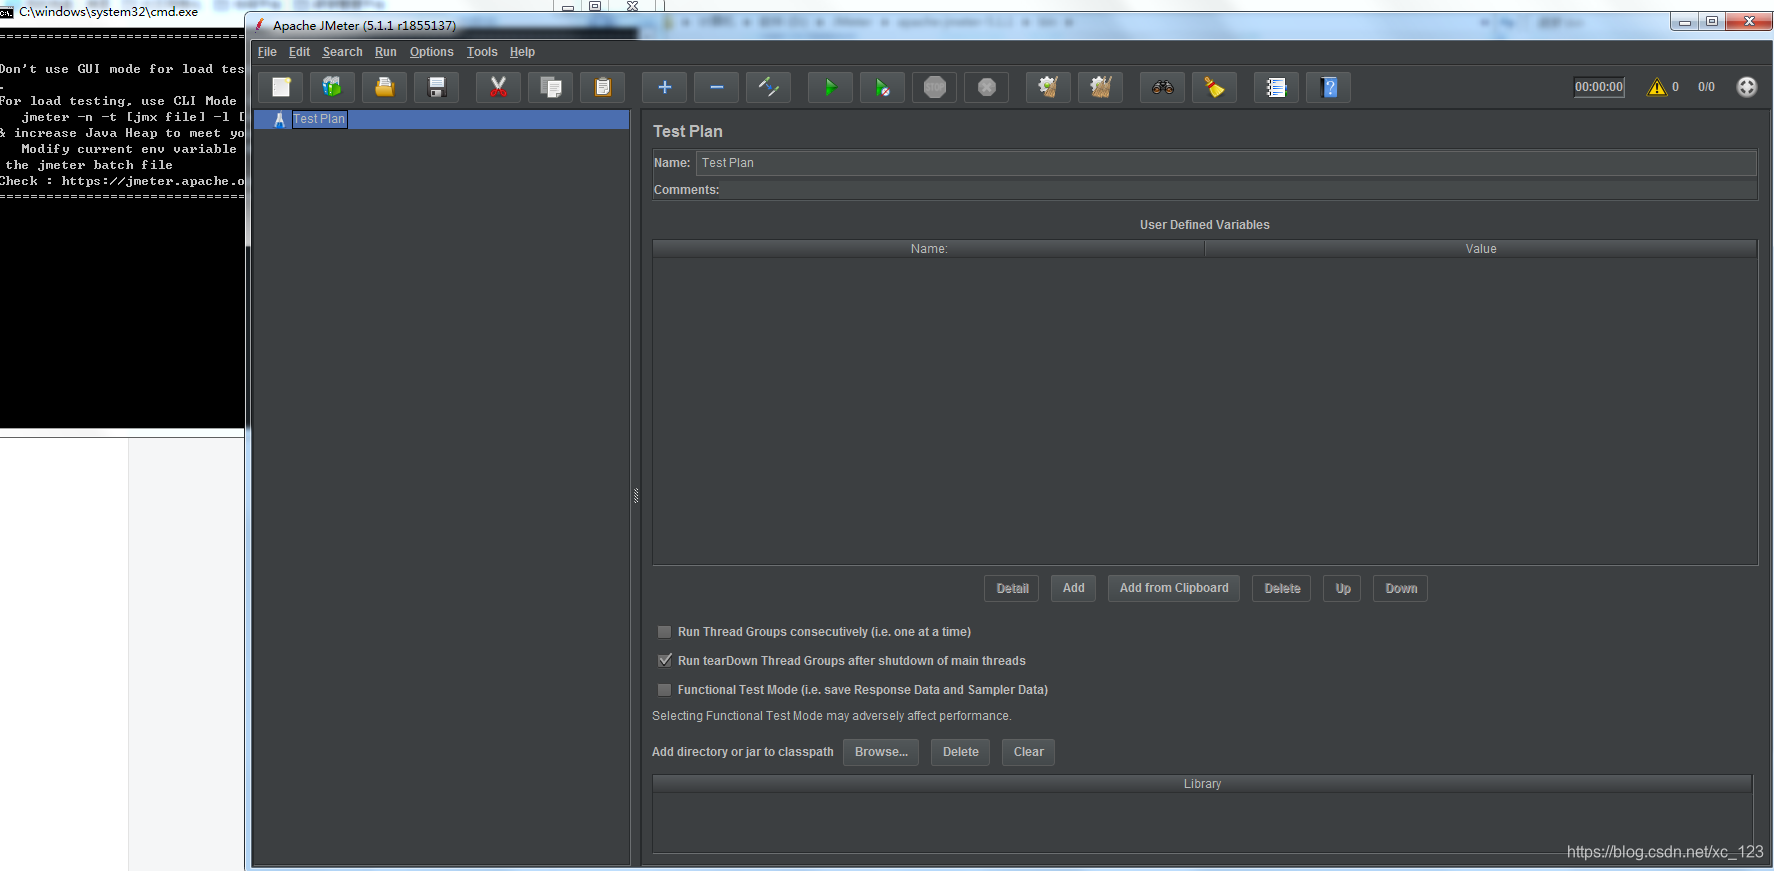The image size is (1774, 871).
Task: Save the test plan with disk icon
Action: click(x=437, y=88)
